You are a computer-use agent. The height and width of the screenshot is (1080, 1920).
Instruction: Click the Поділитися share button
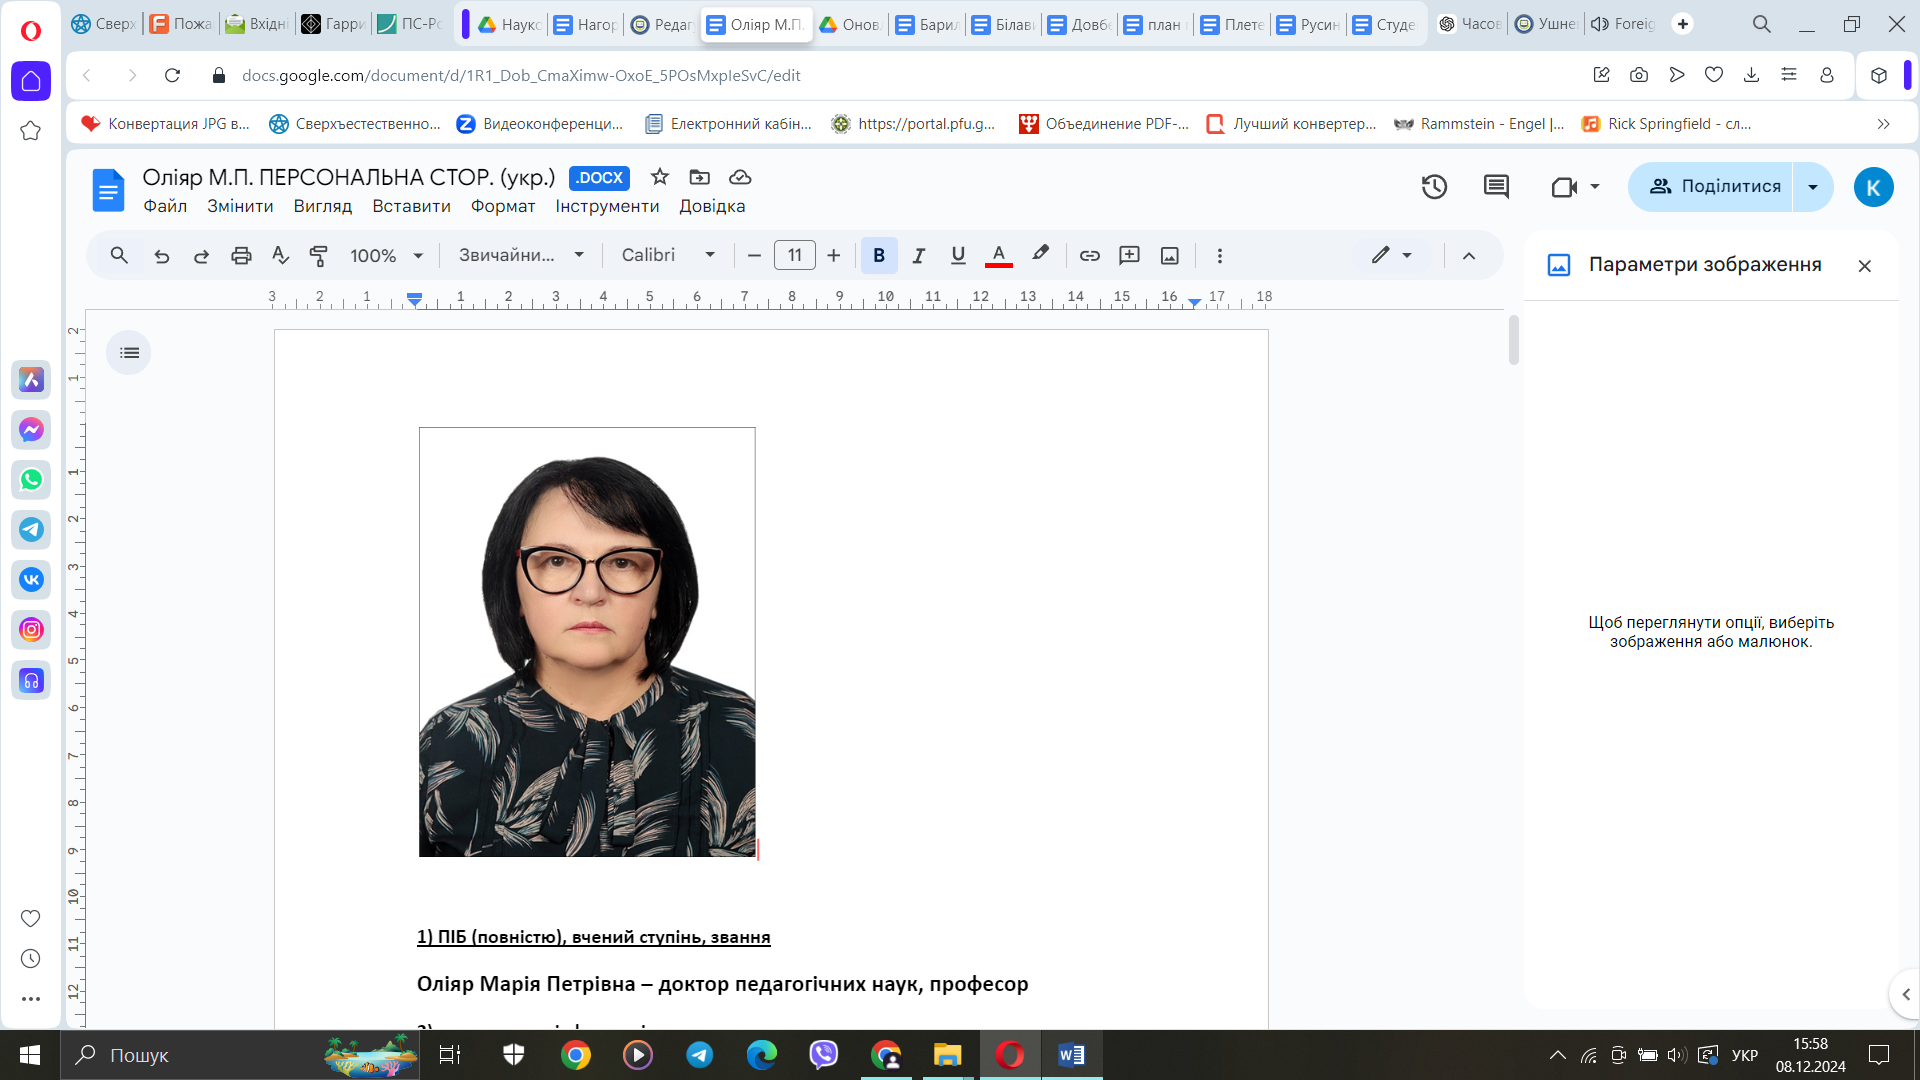pyautogui.click(x=1712, y=187)
